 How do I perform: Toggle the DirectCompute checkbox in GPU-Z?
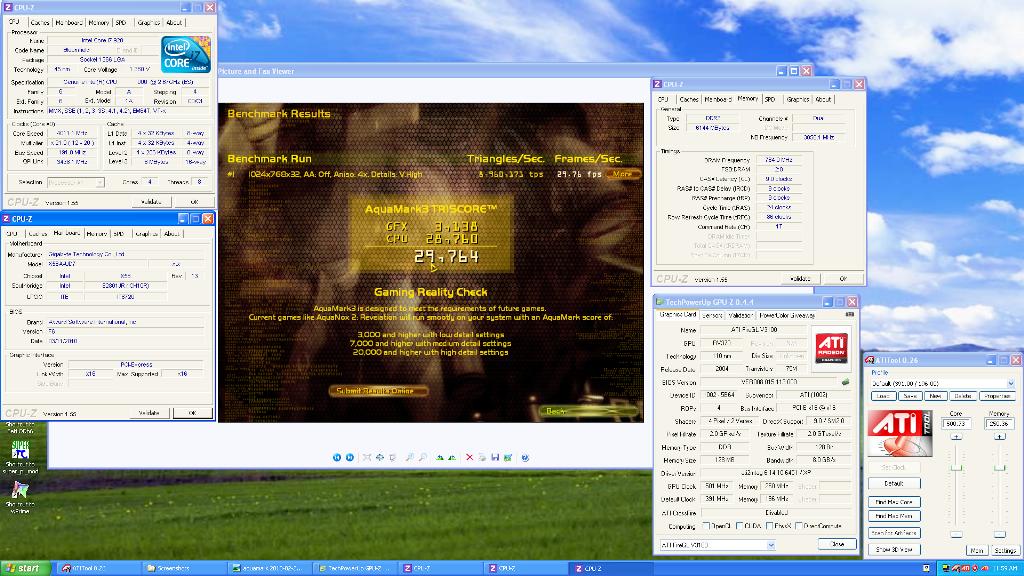[x=799, y=526]
